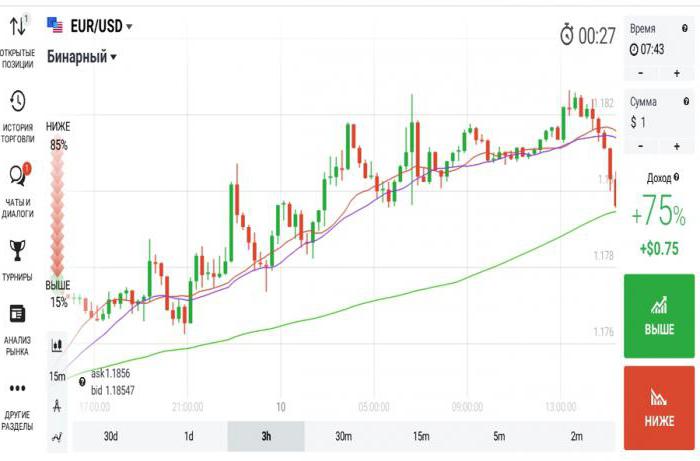Select the 1d timeframe tab
Screen dimensions: 700x461
(189, 436)
